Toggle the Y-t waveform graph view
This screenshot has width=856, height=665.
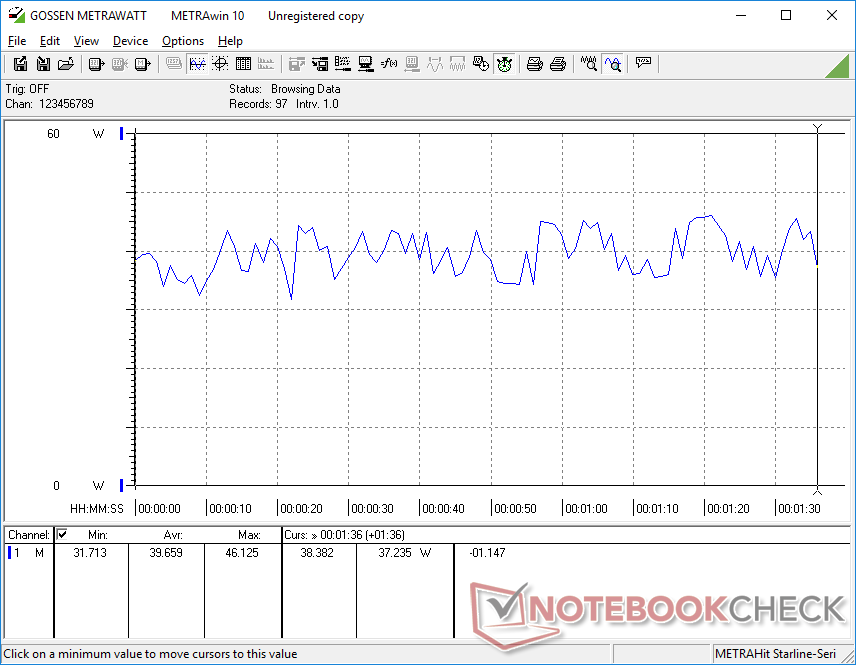point(197,64)
